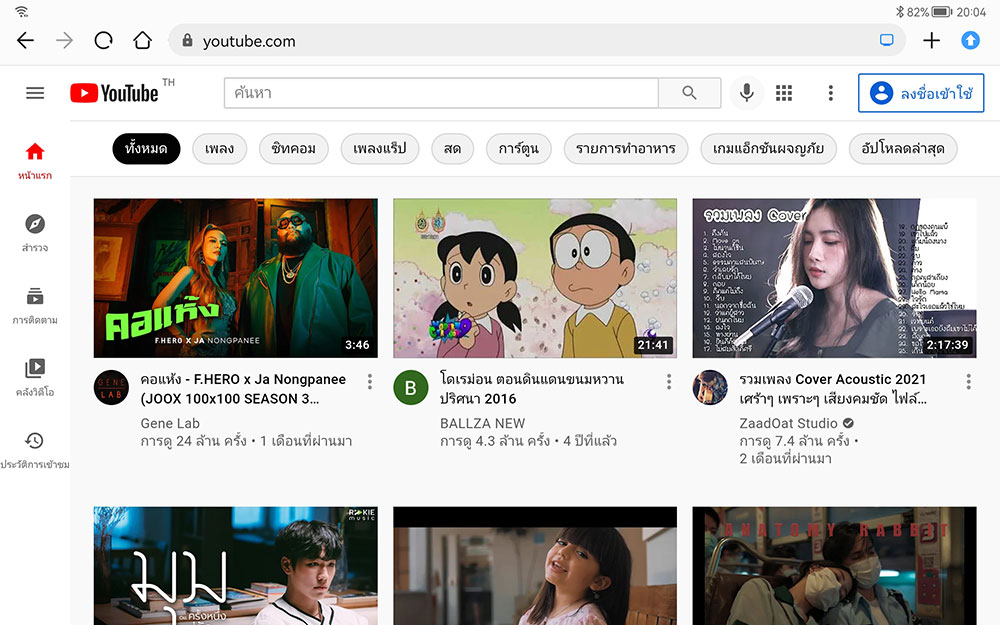Image resolution: width=1000 pixels, height=625 pixels.
Task: Select the เพลง filter chip
Action: pyautogui.click(x=219, y=149)
